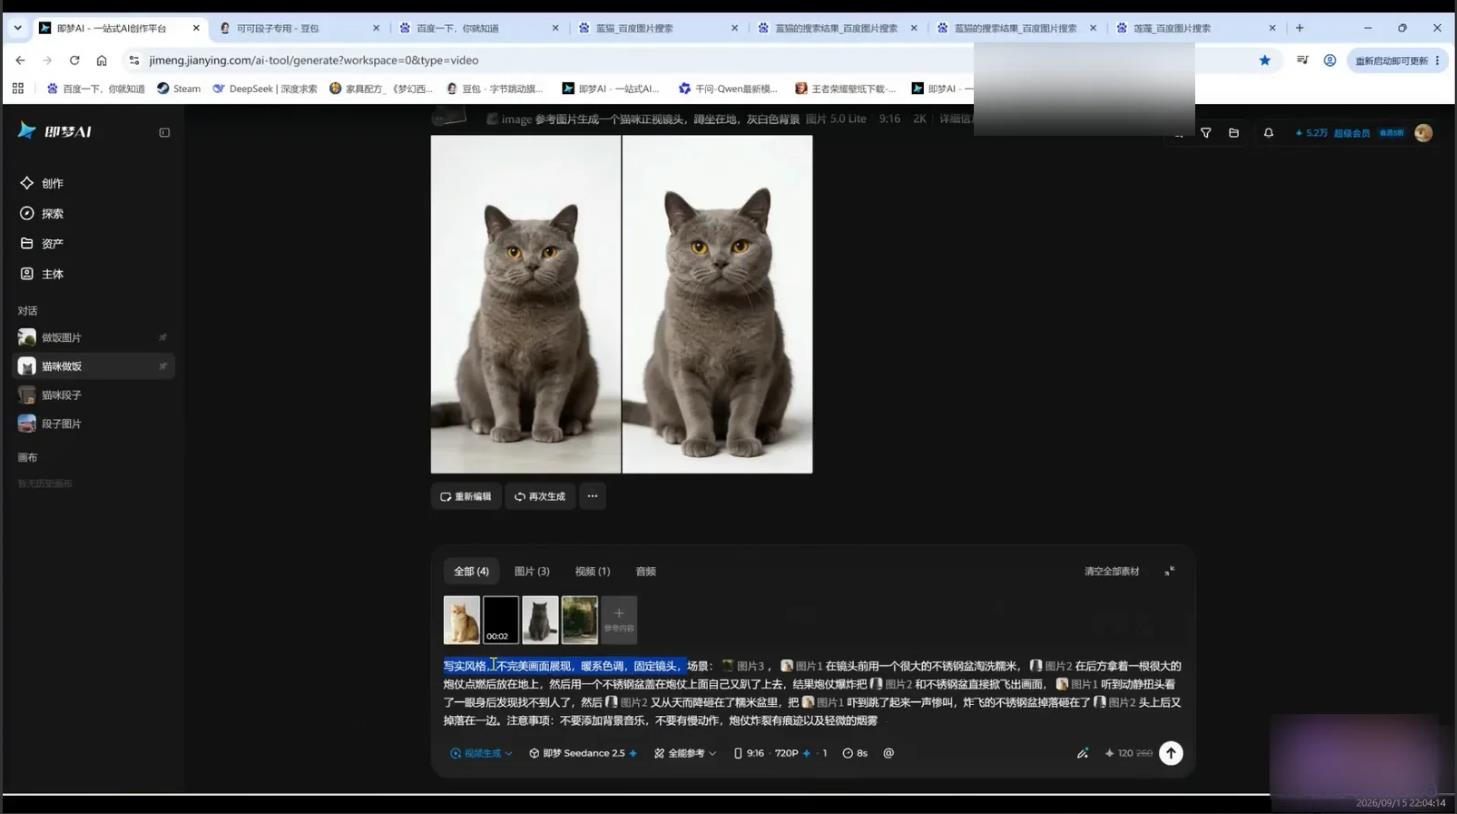The image size is (1457, 814).
Task: Switch to 图片 (3) tab
Action: tap(531, 571)
